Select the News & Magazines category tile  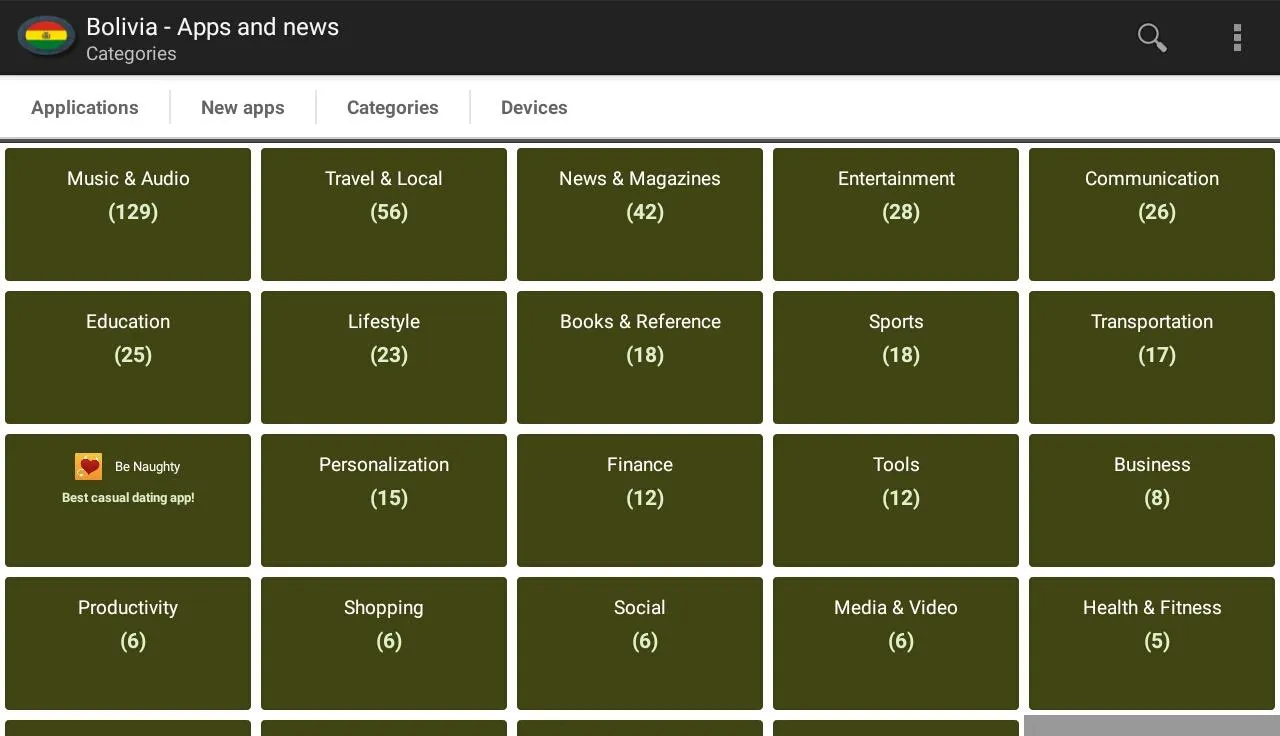tap(640, 214)
